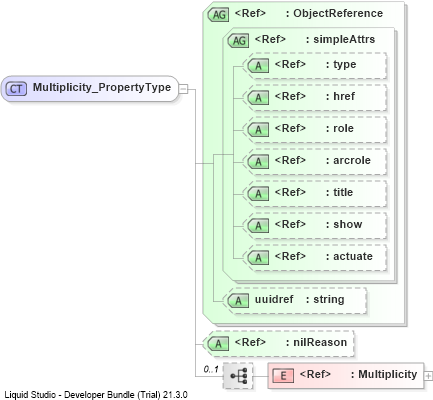This screenshot has width=433, height=400.
Task: Click the ': actuate' attribute name
Action: [349, 256]
